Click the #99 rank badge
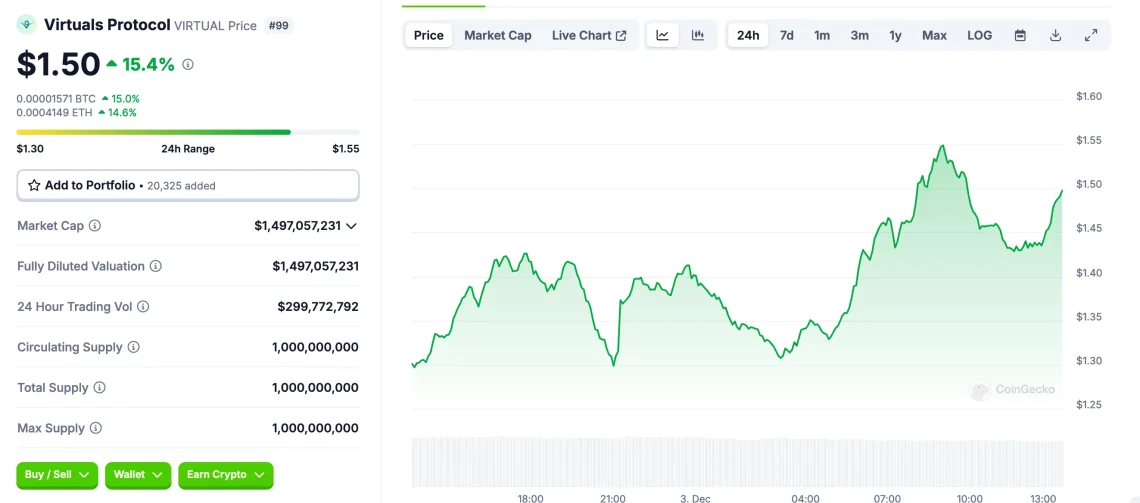The height and width of the screenshot is (503, 1140). tap(276, 25)
